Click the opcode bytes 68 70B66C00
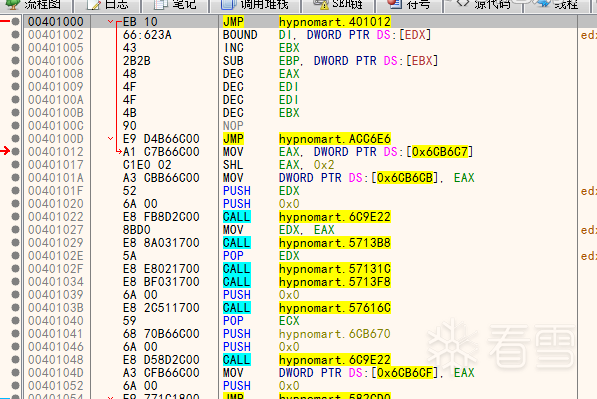597x399 pixels. 161,334
